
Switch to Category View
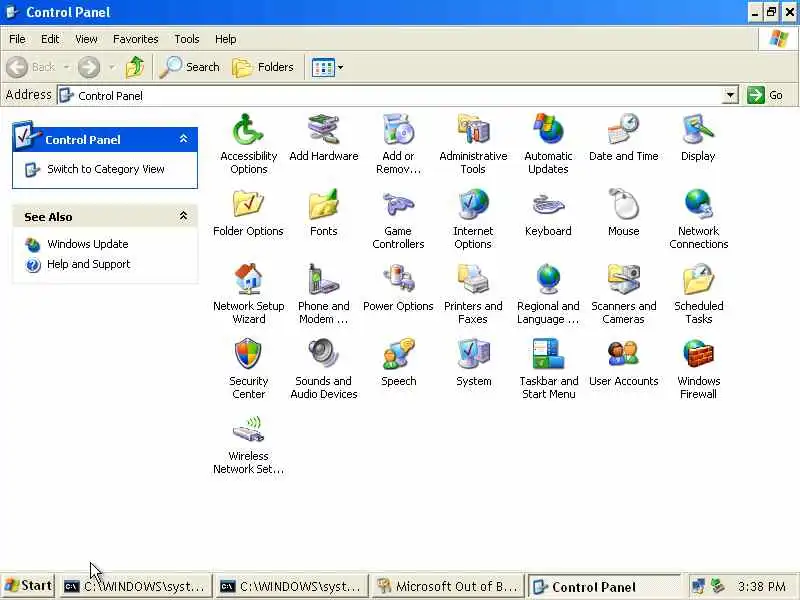click(106, 169)
